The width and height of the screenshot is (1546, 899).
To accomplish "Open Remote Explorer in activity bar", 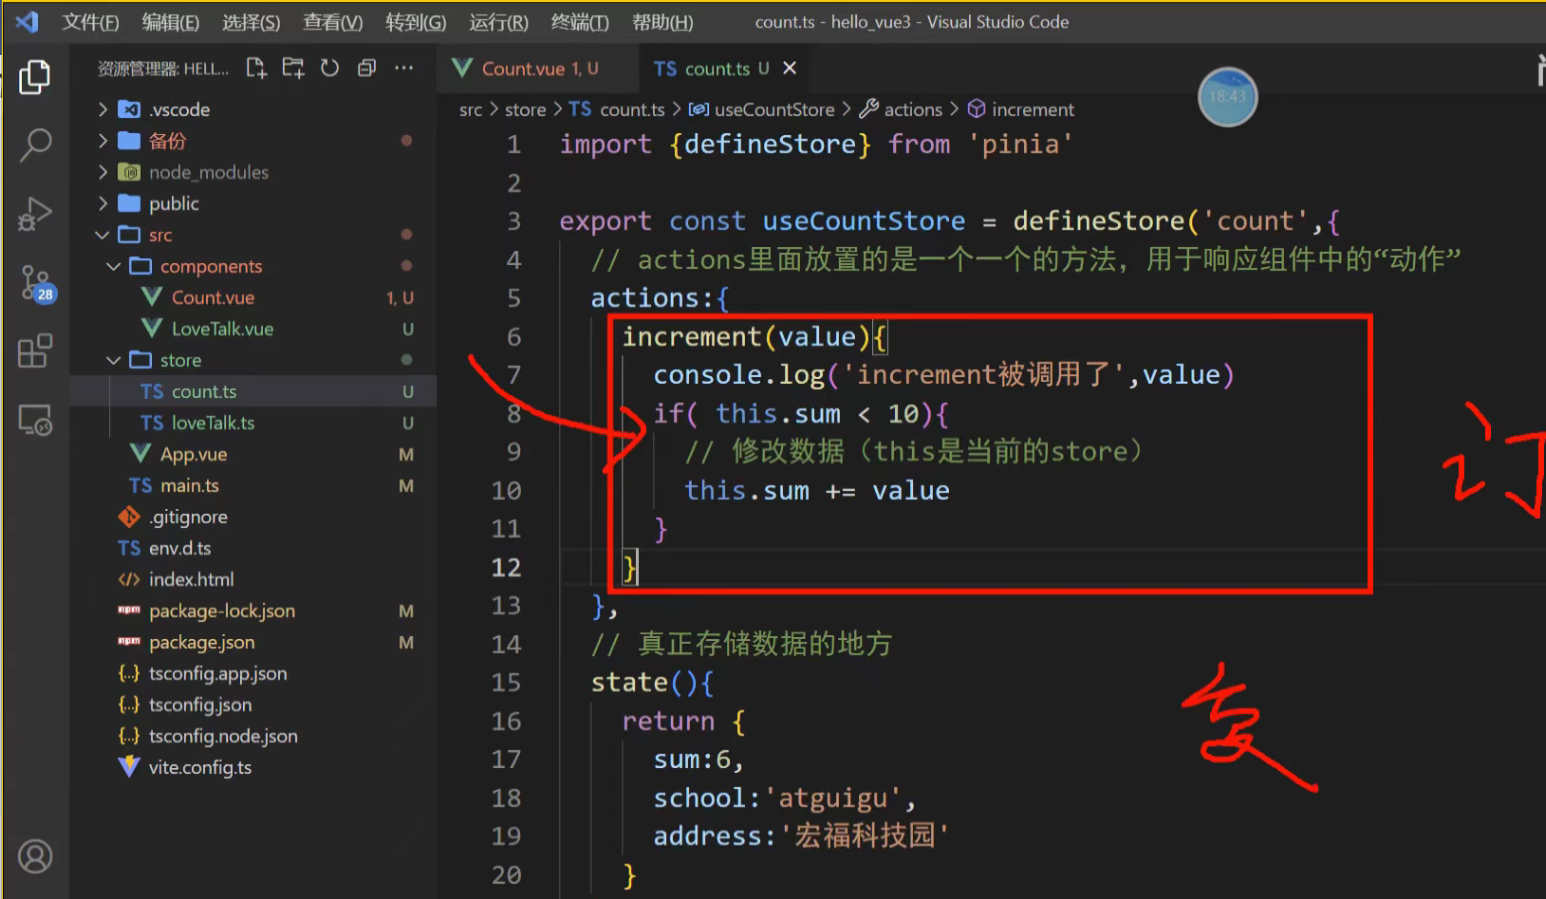I will click(x=35, y=420).
